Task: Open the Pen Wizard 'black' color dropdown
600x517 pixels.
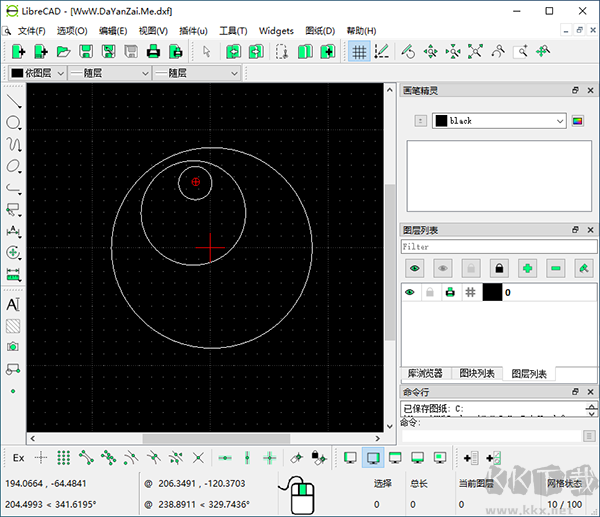Action: (x=499, y=121)
